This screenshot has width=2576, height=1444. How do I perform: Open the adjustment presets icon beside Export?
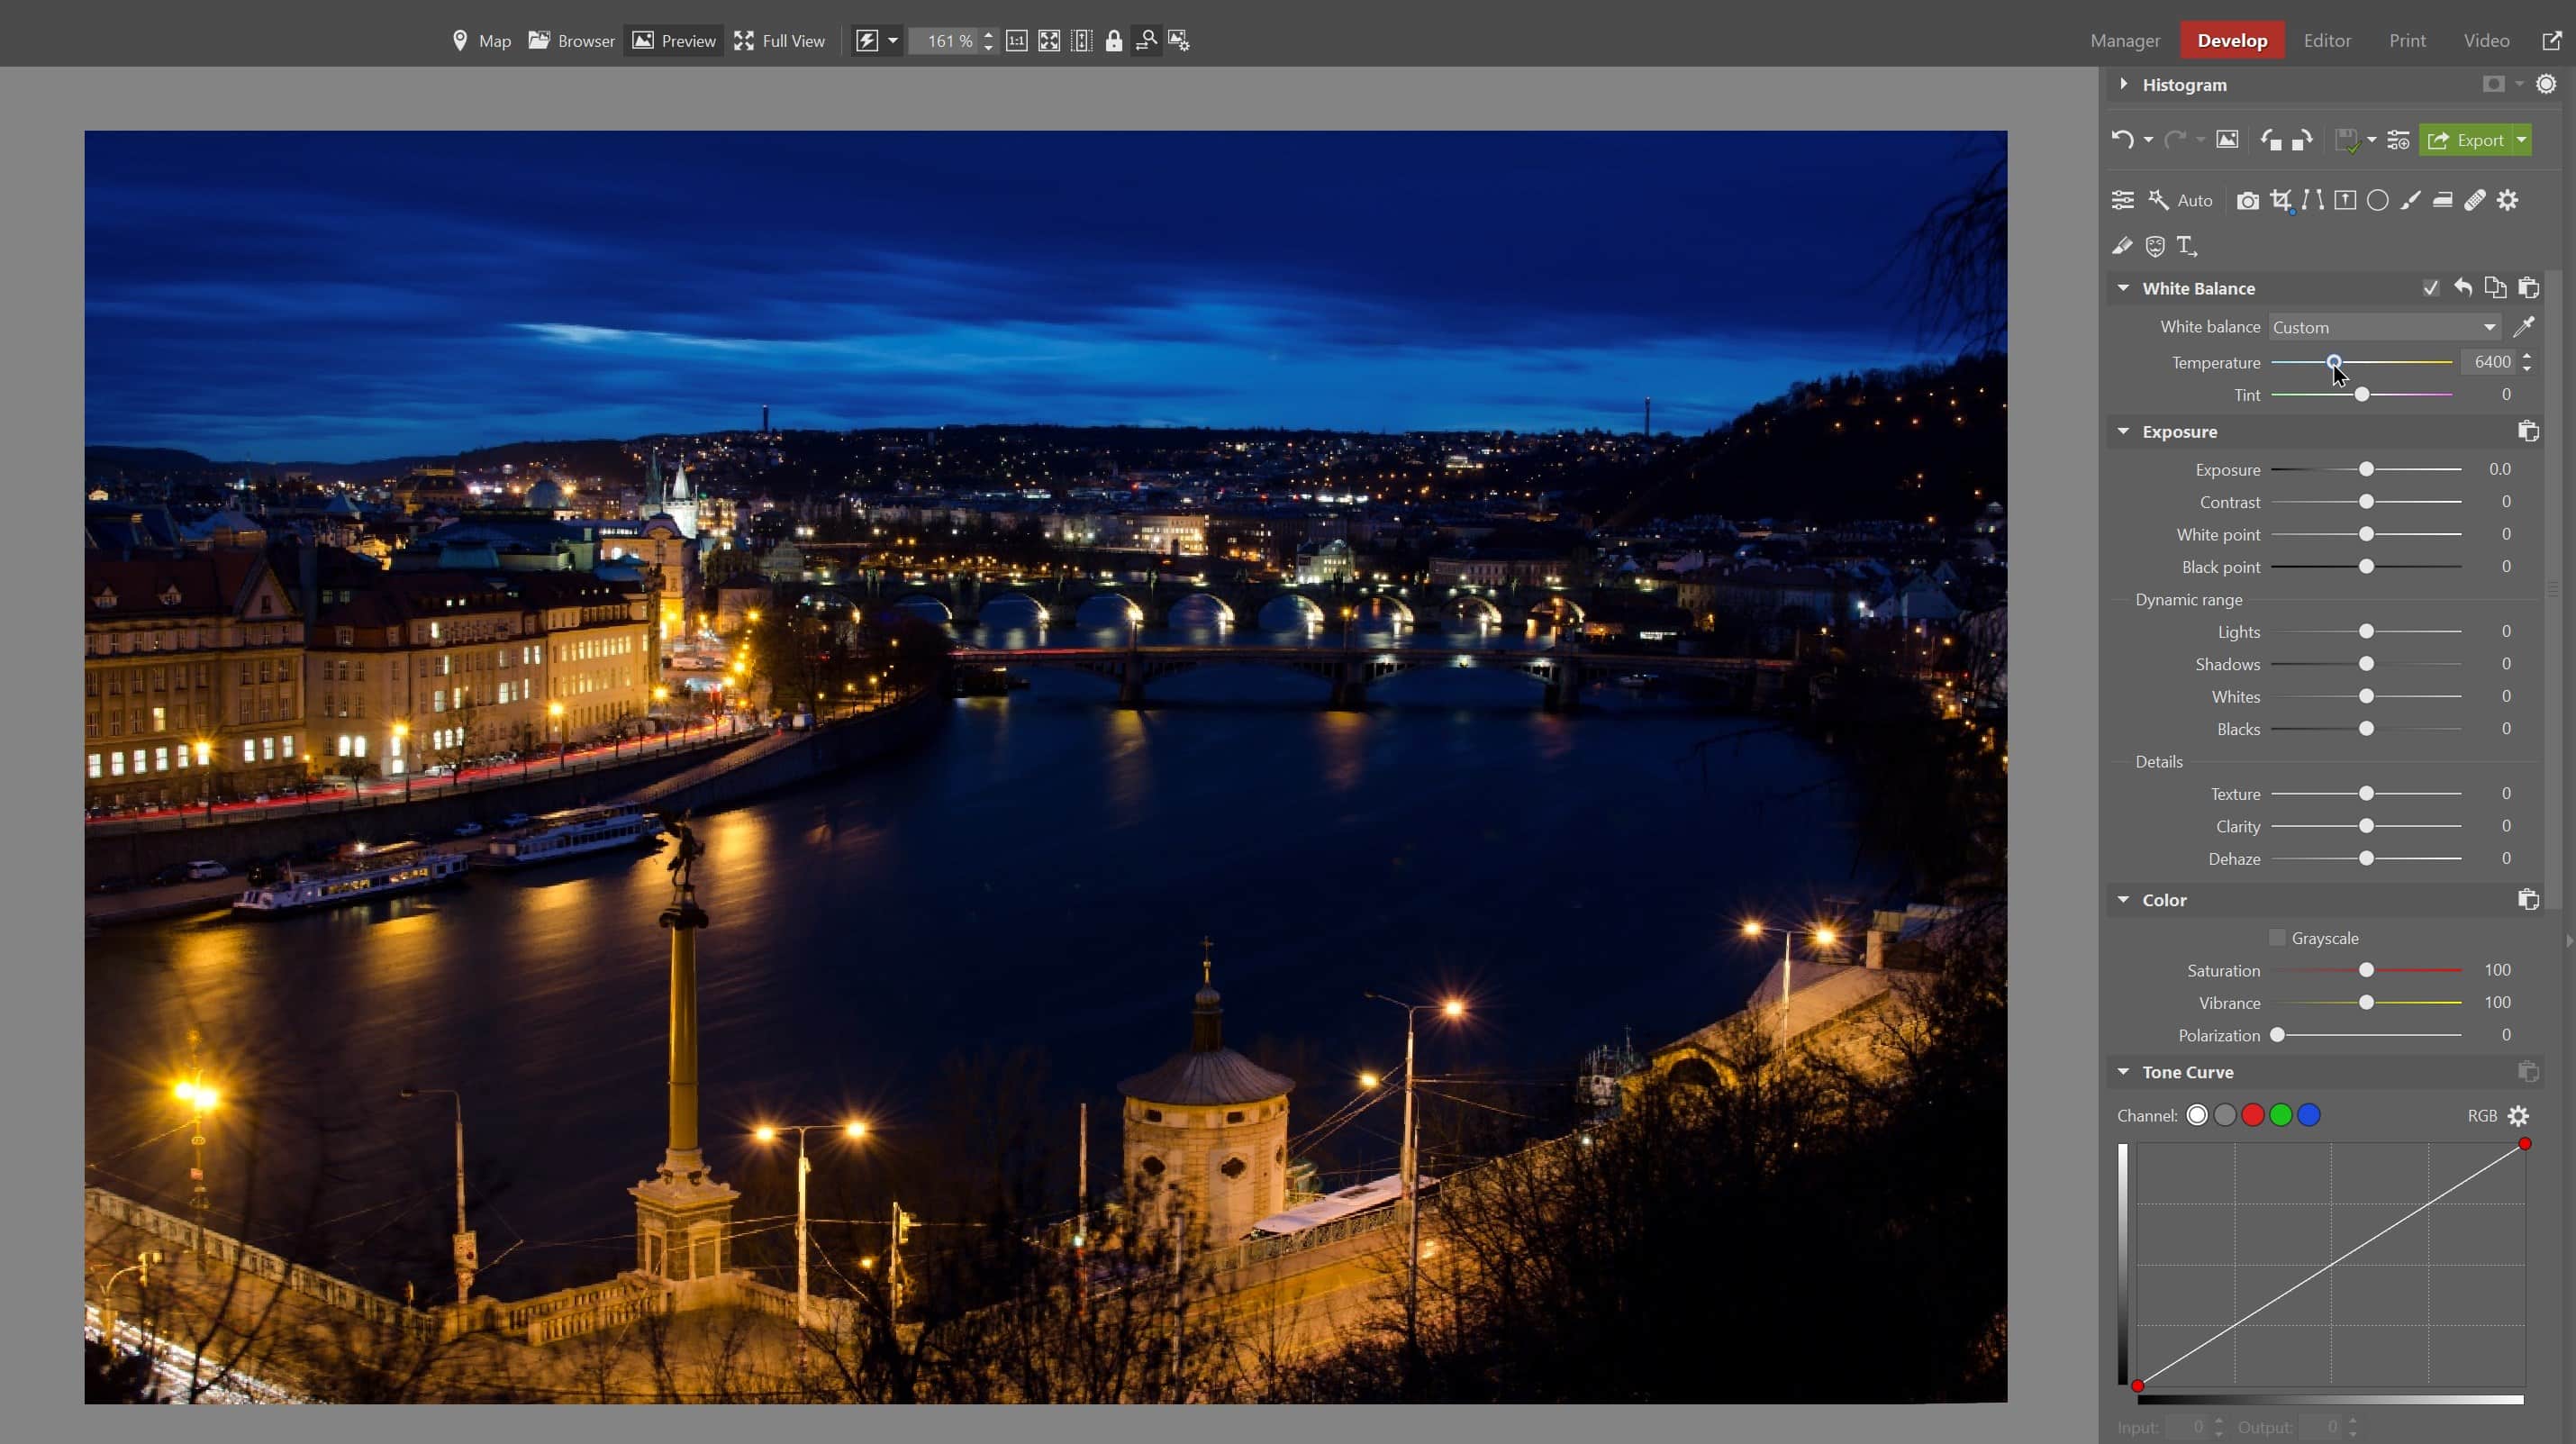coord(2398,140)
